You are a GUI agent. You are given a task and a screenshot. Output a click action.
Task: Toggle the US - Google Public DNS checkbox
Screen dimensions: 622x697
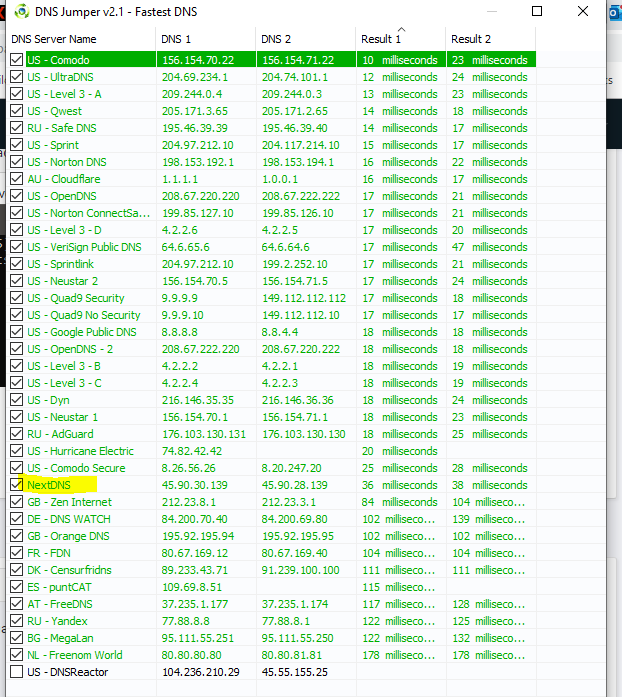(16, 332)
